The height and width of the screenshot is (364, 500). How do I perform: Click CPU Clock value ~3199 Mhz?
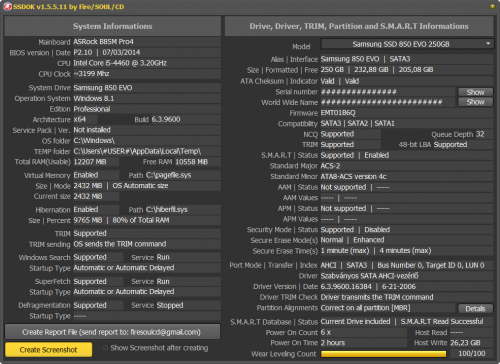point(91,74)
